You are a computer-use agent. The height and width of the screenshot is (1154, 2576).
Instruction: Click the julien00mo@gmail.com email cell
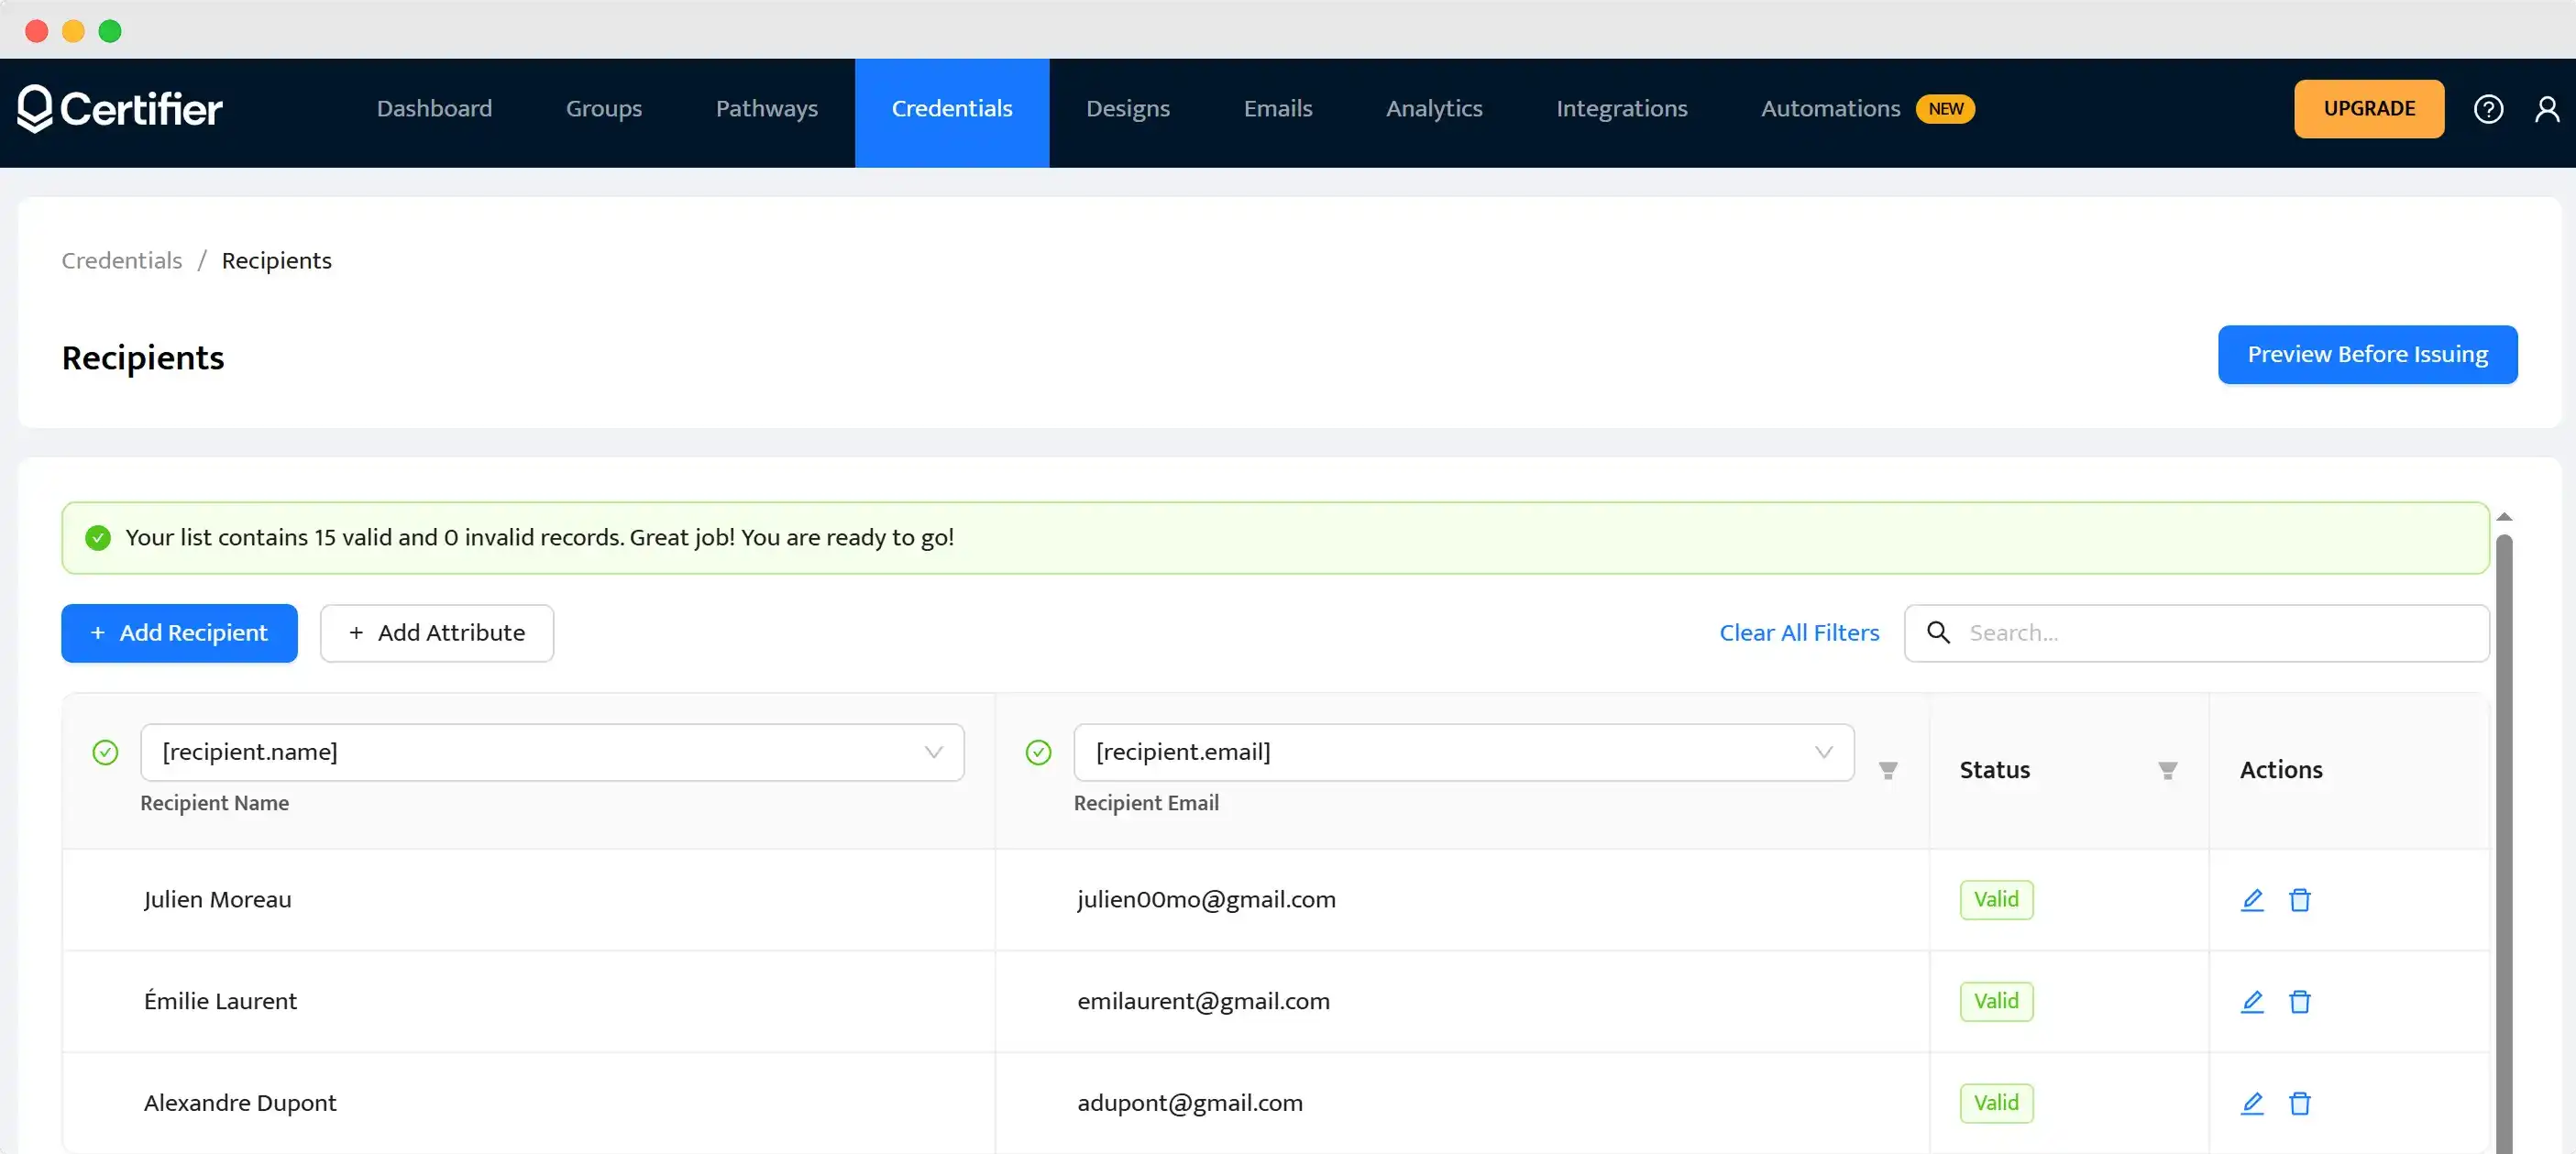point(1462,900)
